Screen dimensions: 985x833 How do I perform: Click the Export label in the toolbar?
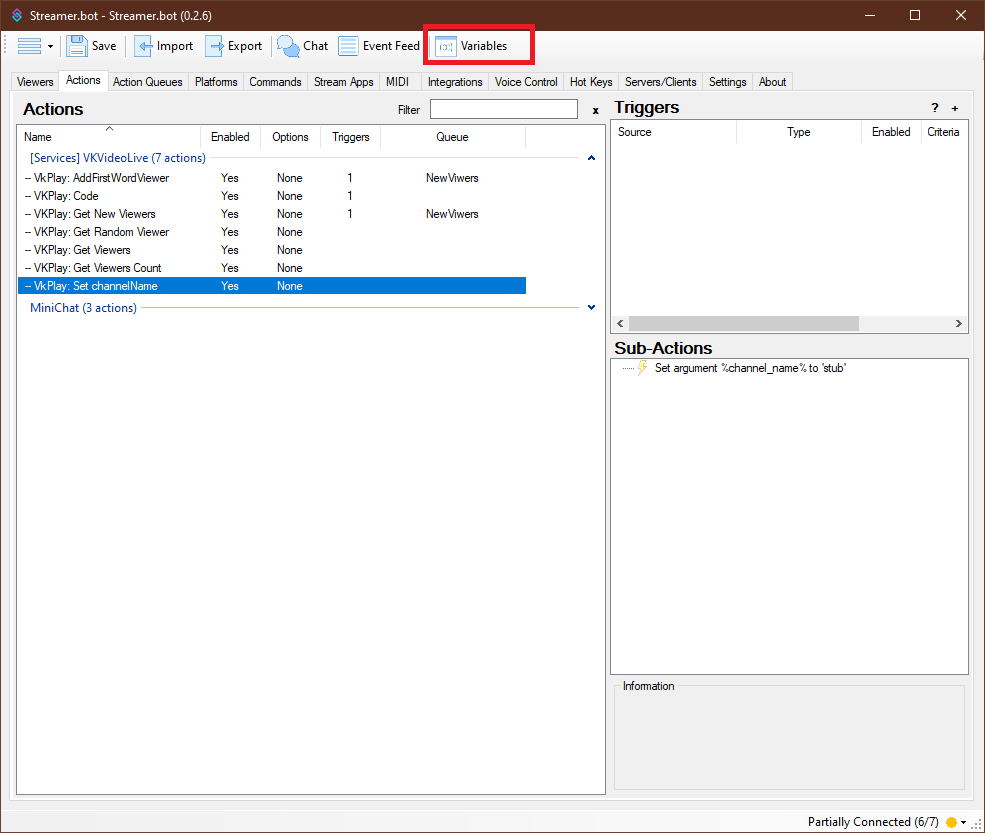coord(244,46)
